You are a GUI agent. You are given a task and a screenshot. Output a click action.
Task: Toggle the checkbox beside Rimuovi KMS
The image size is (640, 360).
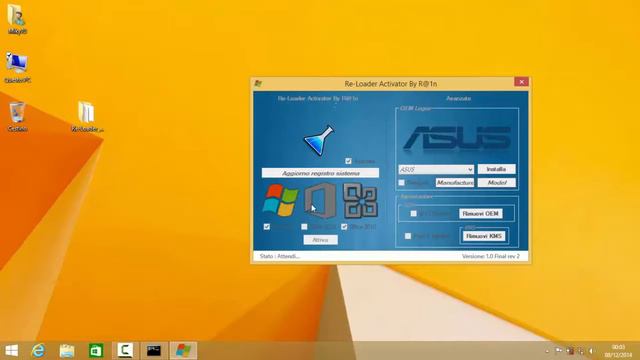pyautogui.click(x=408, y=236)
